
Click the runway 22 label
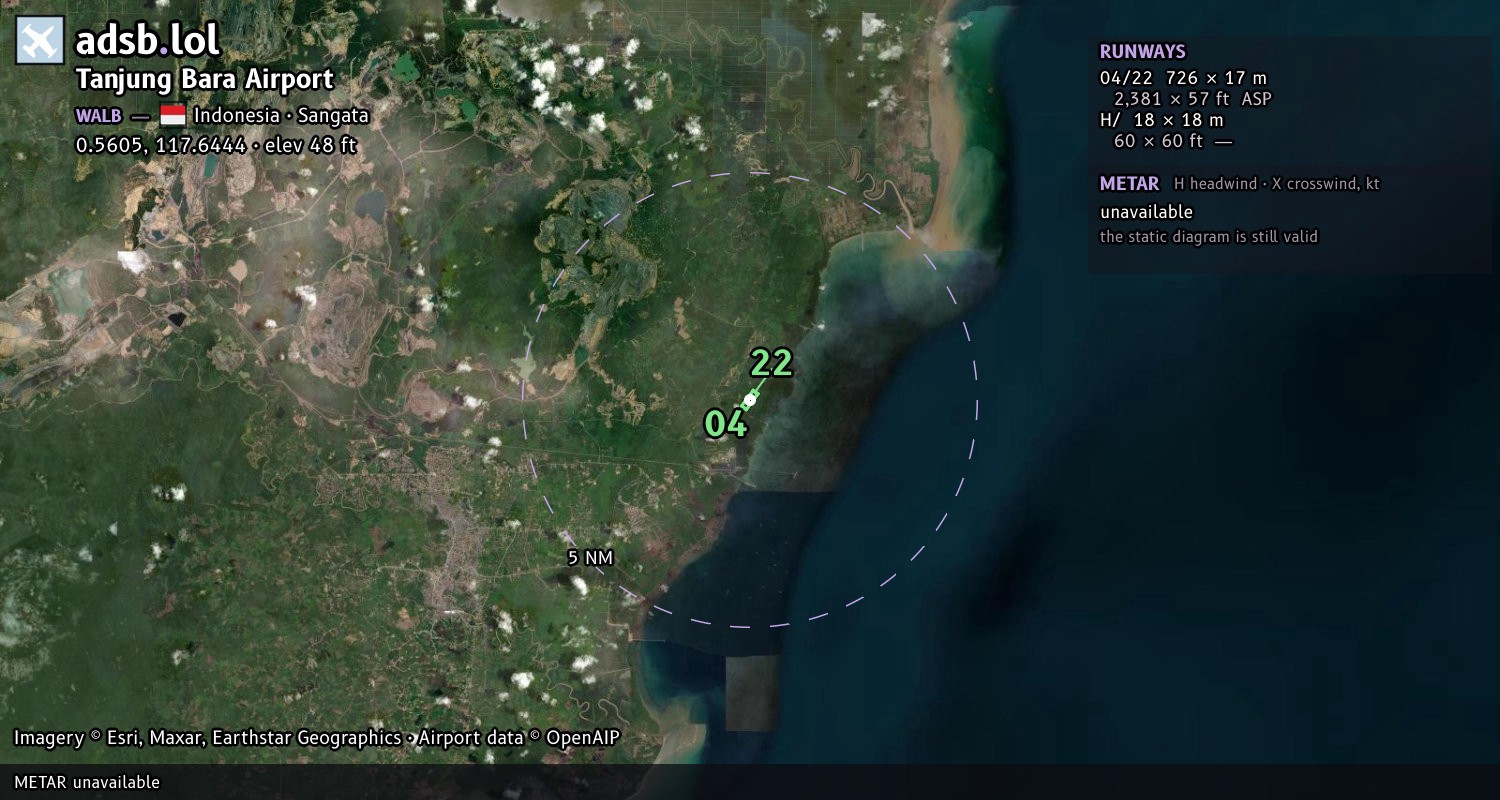(x=771, y=363)
